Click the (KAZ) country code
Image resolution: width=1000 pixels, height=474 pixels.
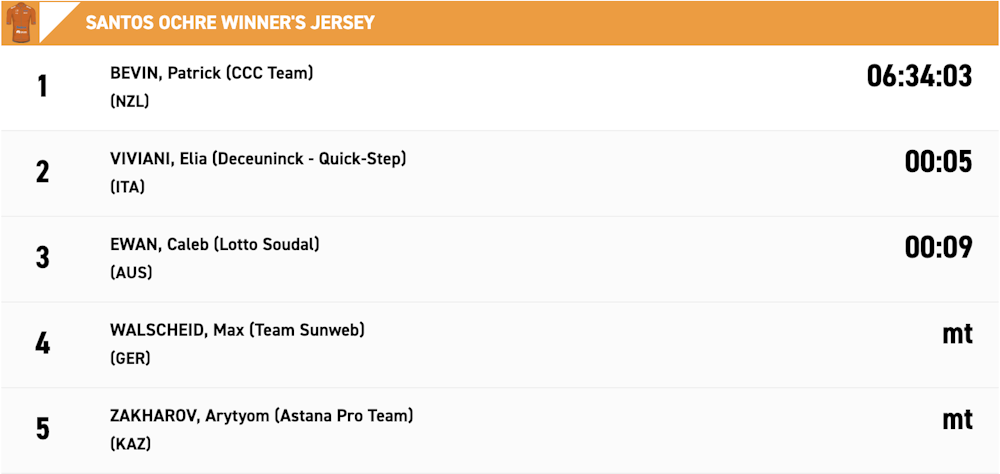point(130,444)
